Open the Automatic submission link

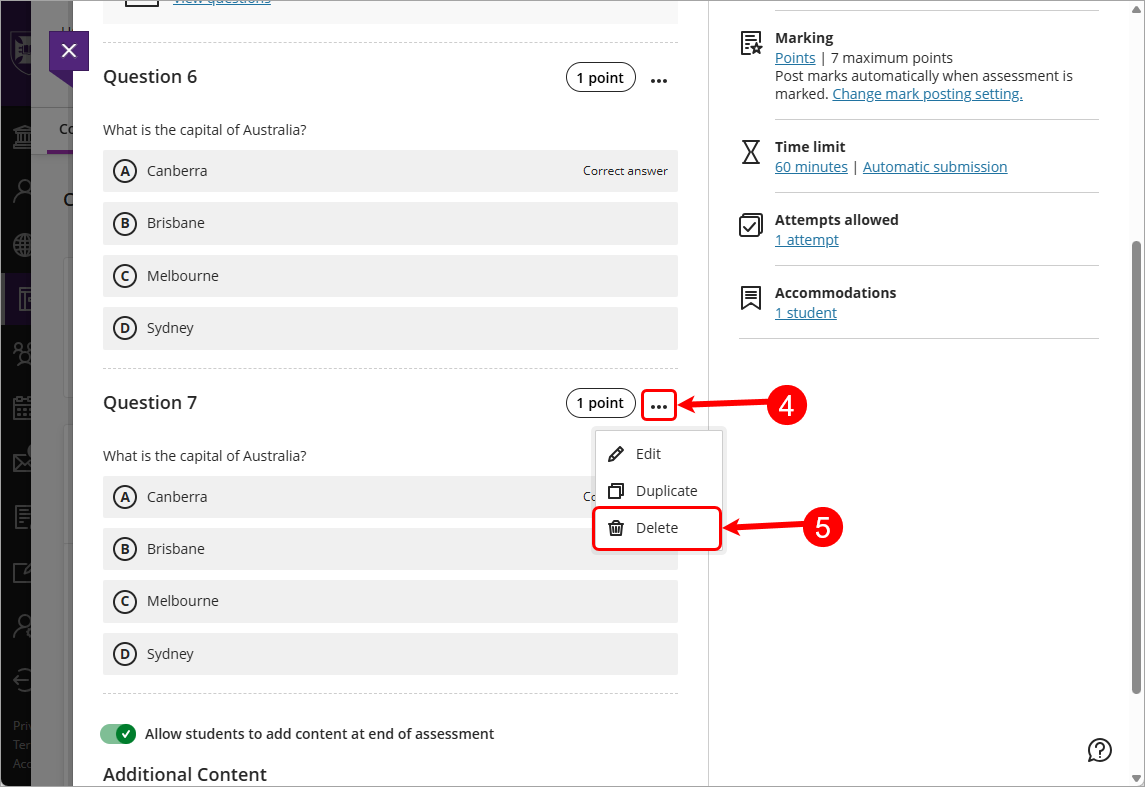click(935, 167)
